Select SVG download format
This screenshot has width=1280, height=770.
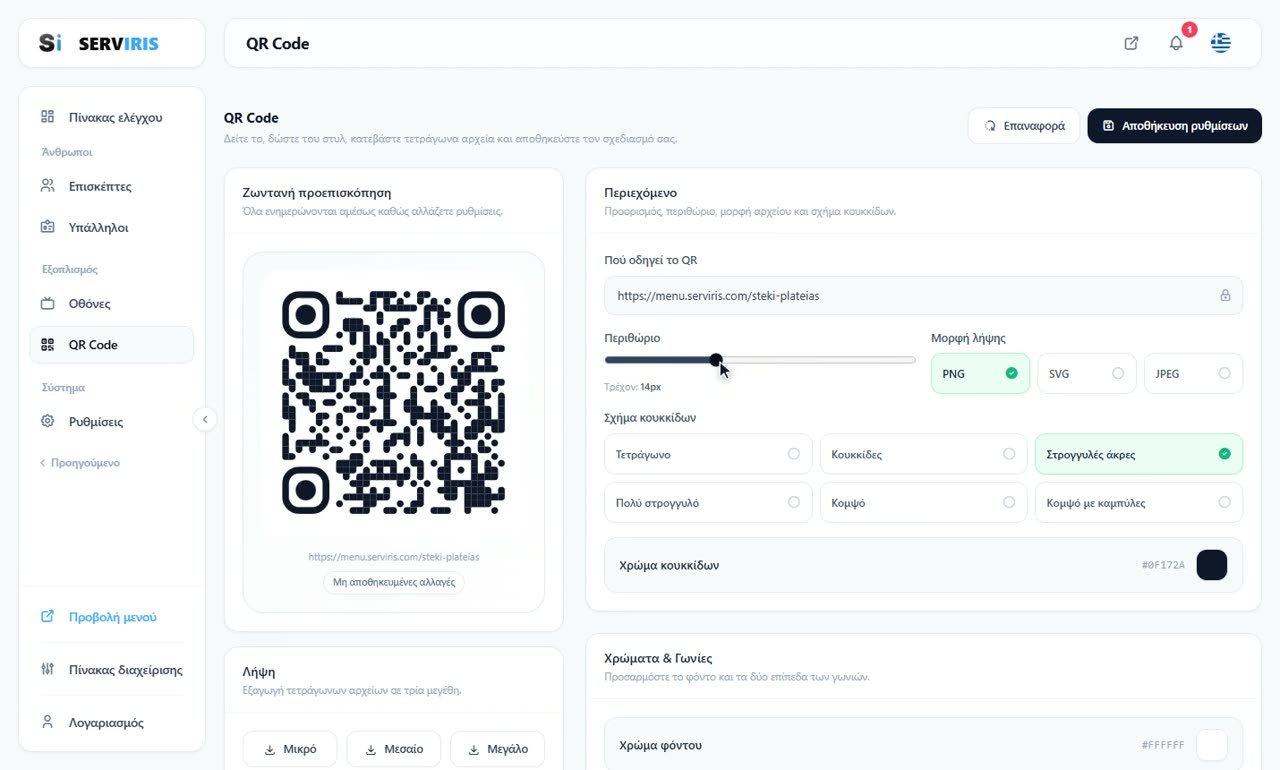click(x=1087, y=373)
